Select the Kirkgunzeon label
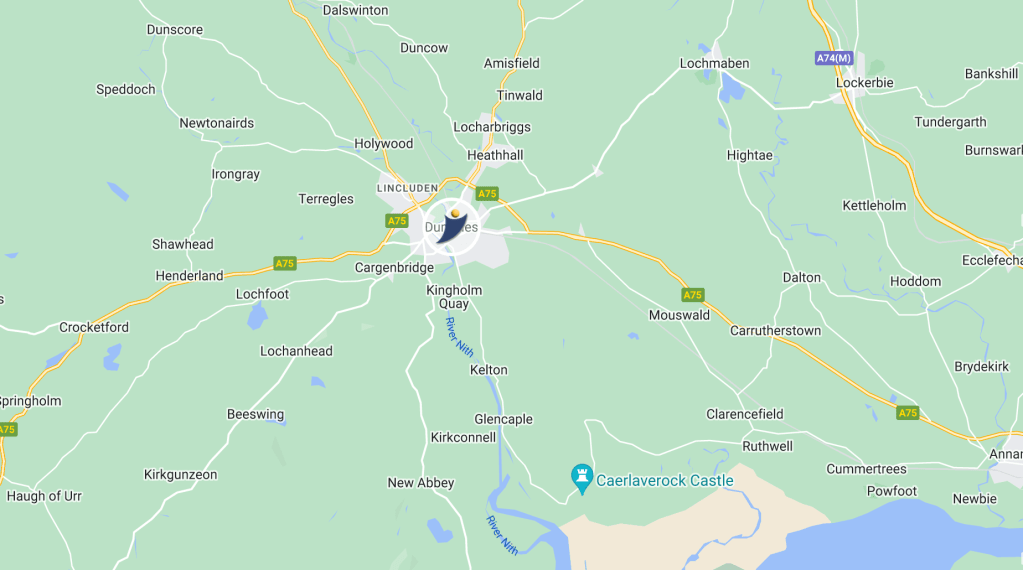Image resolution: width=1023 pixels, height=570 pixels. (x=181, y=475)
